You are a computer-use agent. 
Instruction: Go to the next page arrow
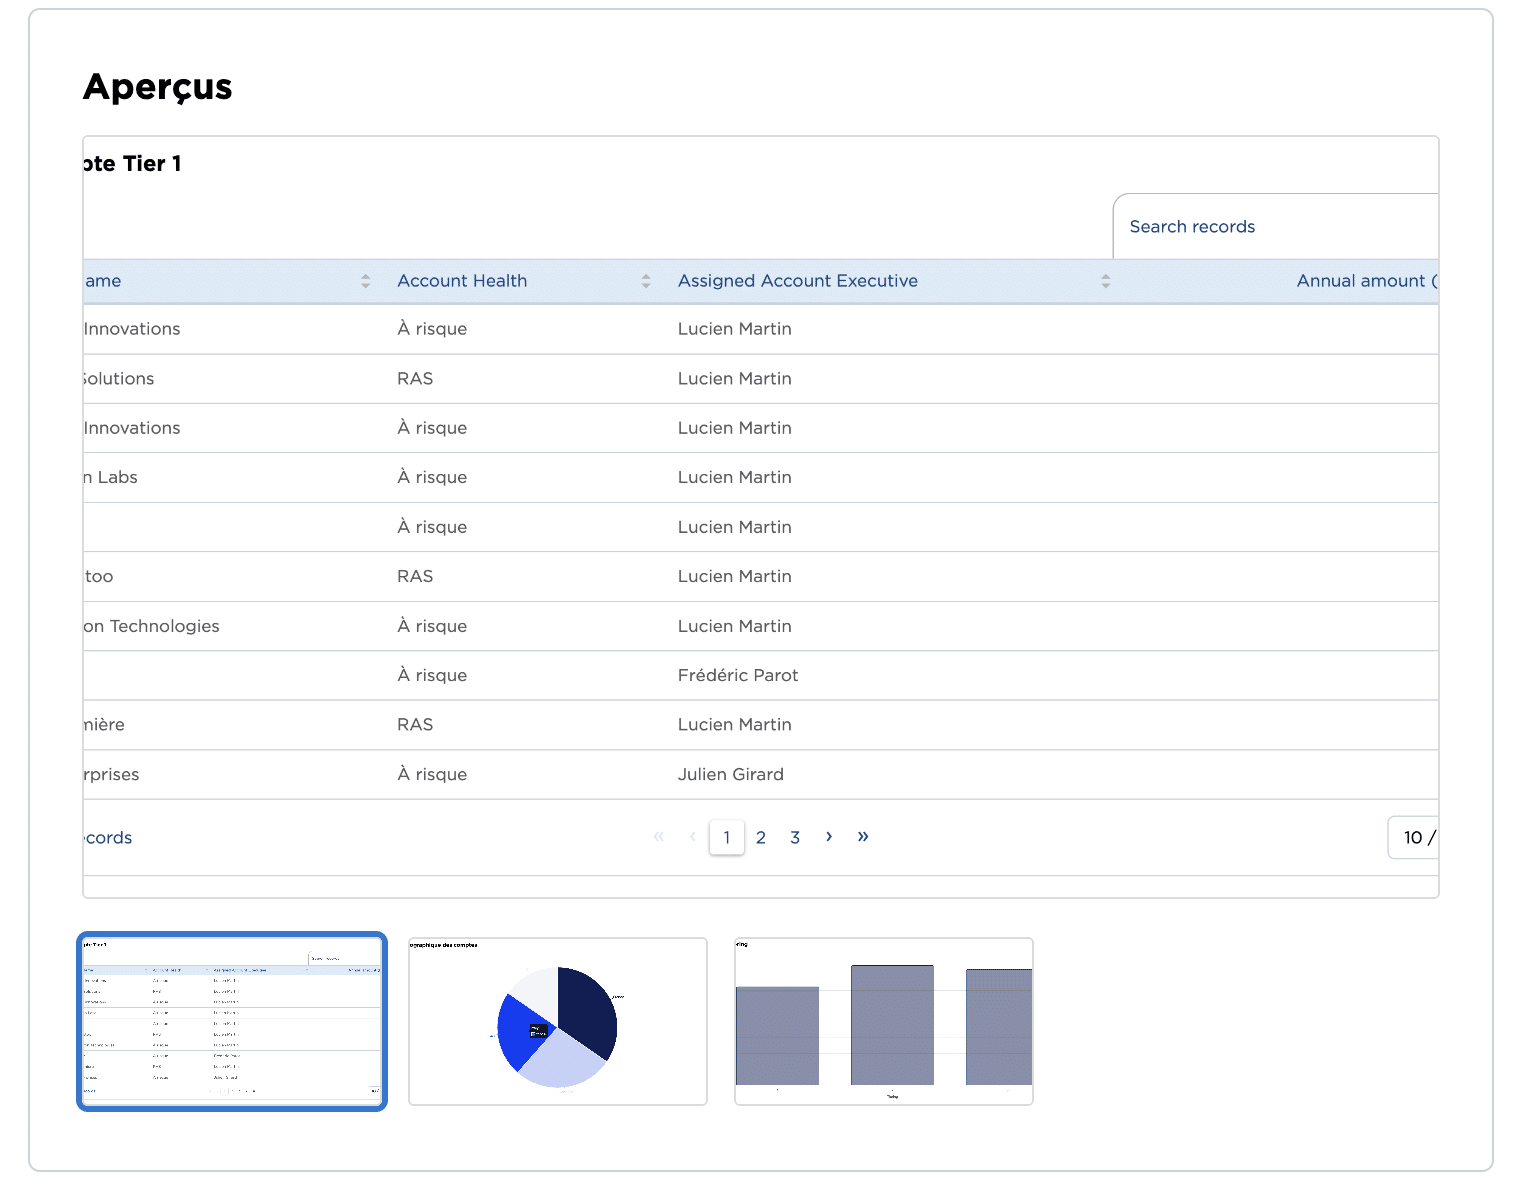[x=829, y=837]
